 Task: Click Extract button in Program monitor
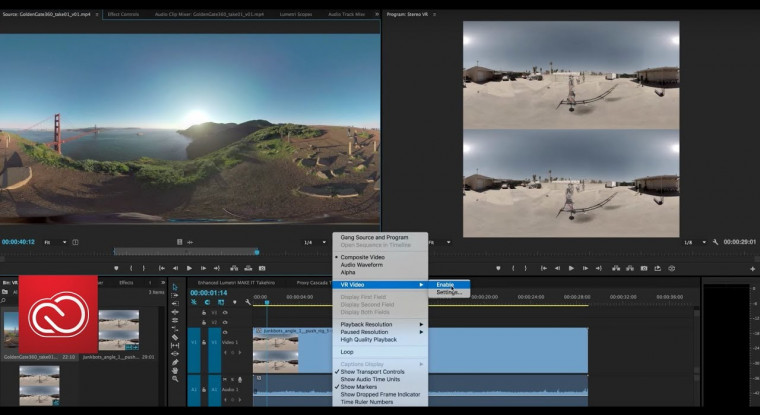coord(630,268)
